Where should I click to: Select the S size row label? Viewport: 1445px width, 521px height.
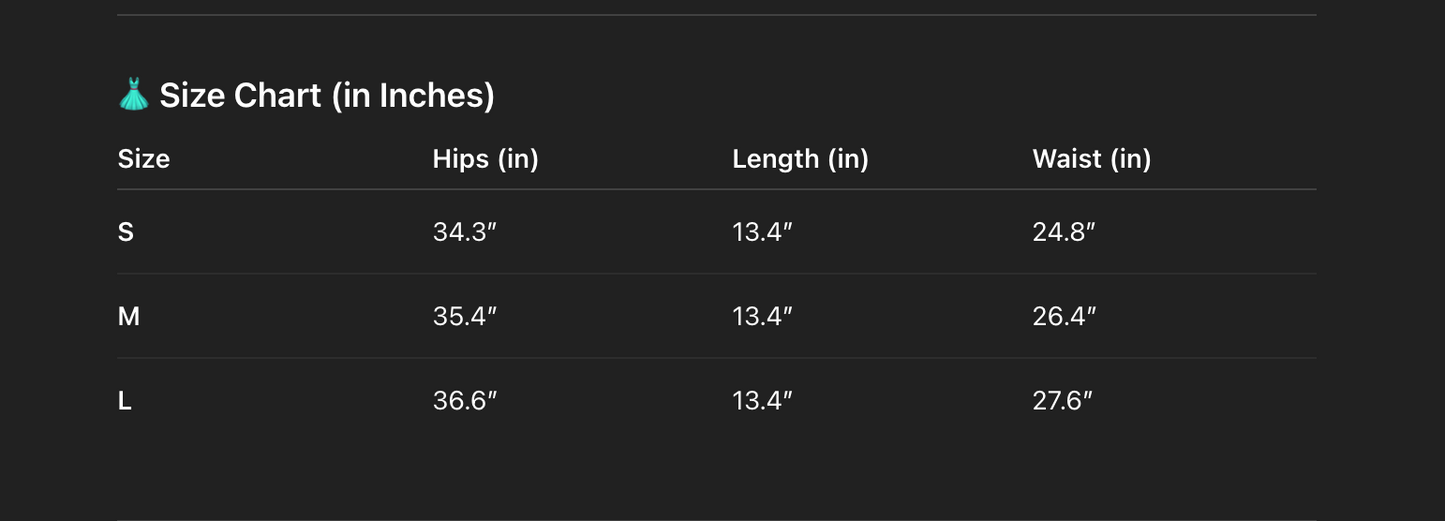(126, 232)
